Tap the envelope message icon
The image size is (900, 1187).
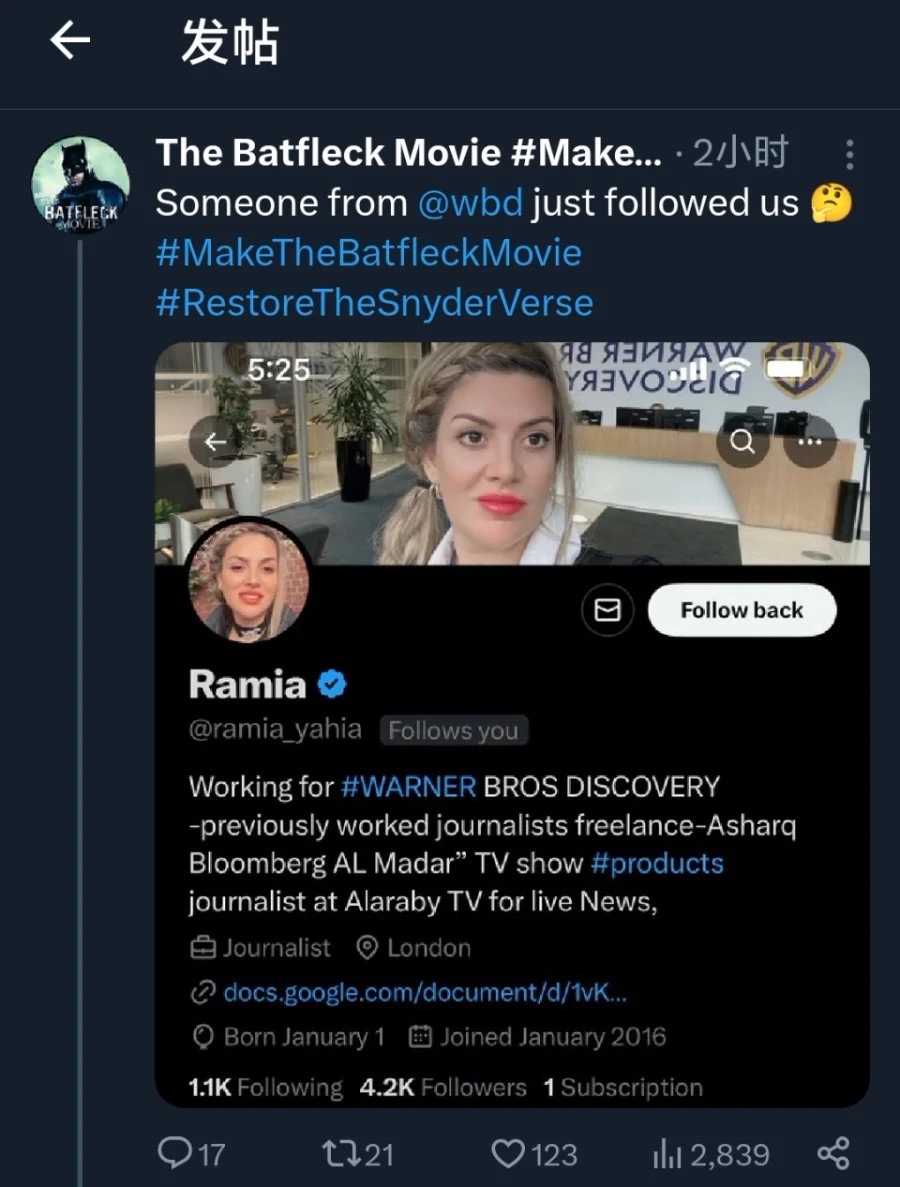click(607, 610)
